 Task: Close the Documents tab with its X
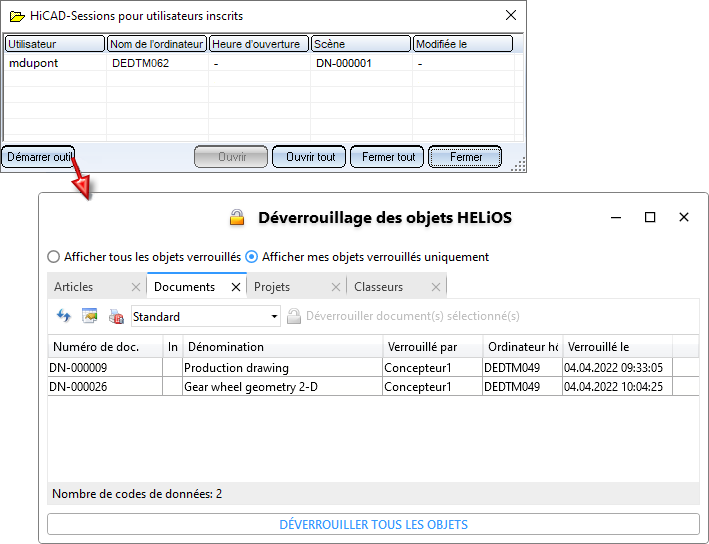(236, 287)
